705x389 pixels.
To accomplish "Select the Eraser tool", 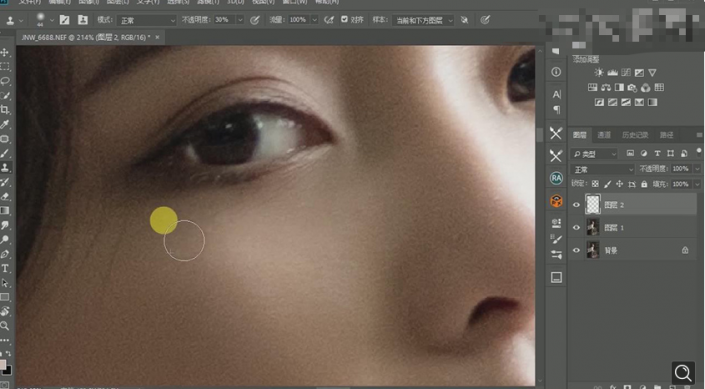I will coord(5,196).
